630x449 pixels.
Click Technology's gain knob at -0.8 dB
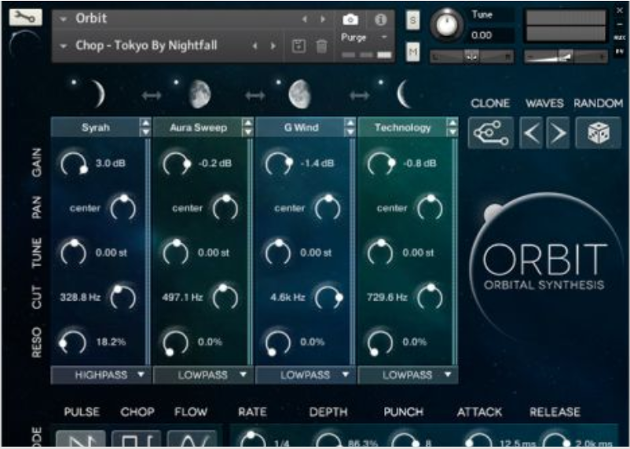click(x=381, y=163)
